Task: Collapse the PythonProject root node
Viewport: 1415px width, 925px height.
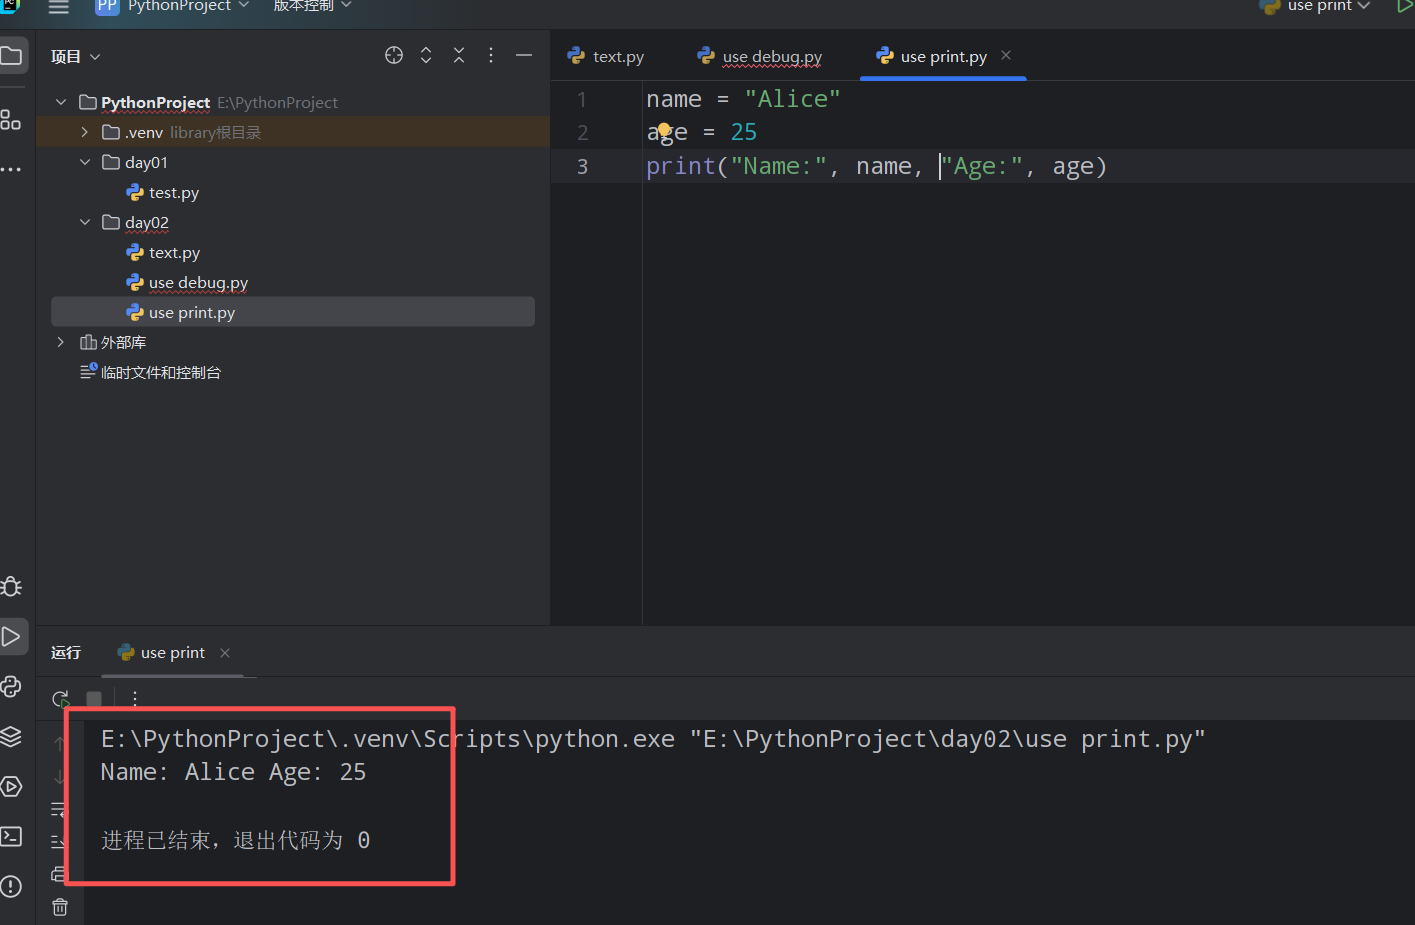Action: [61, 102]
